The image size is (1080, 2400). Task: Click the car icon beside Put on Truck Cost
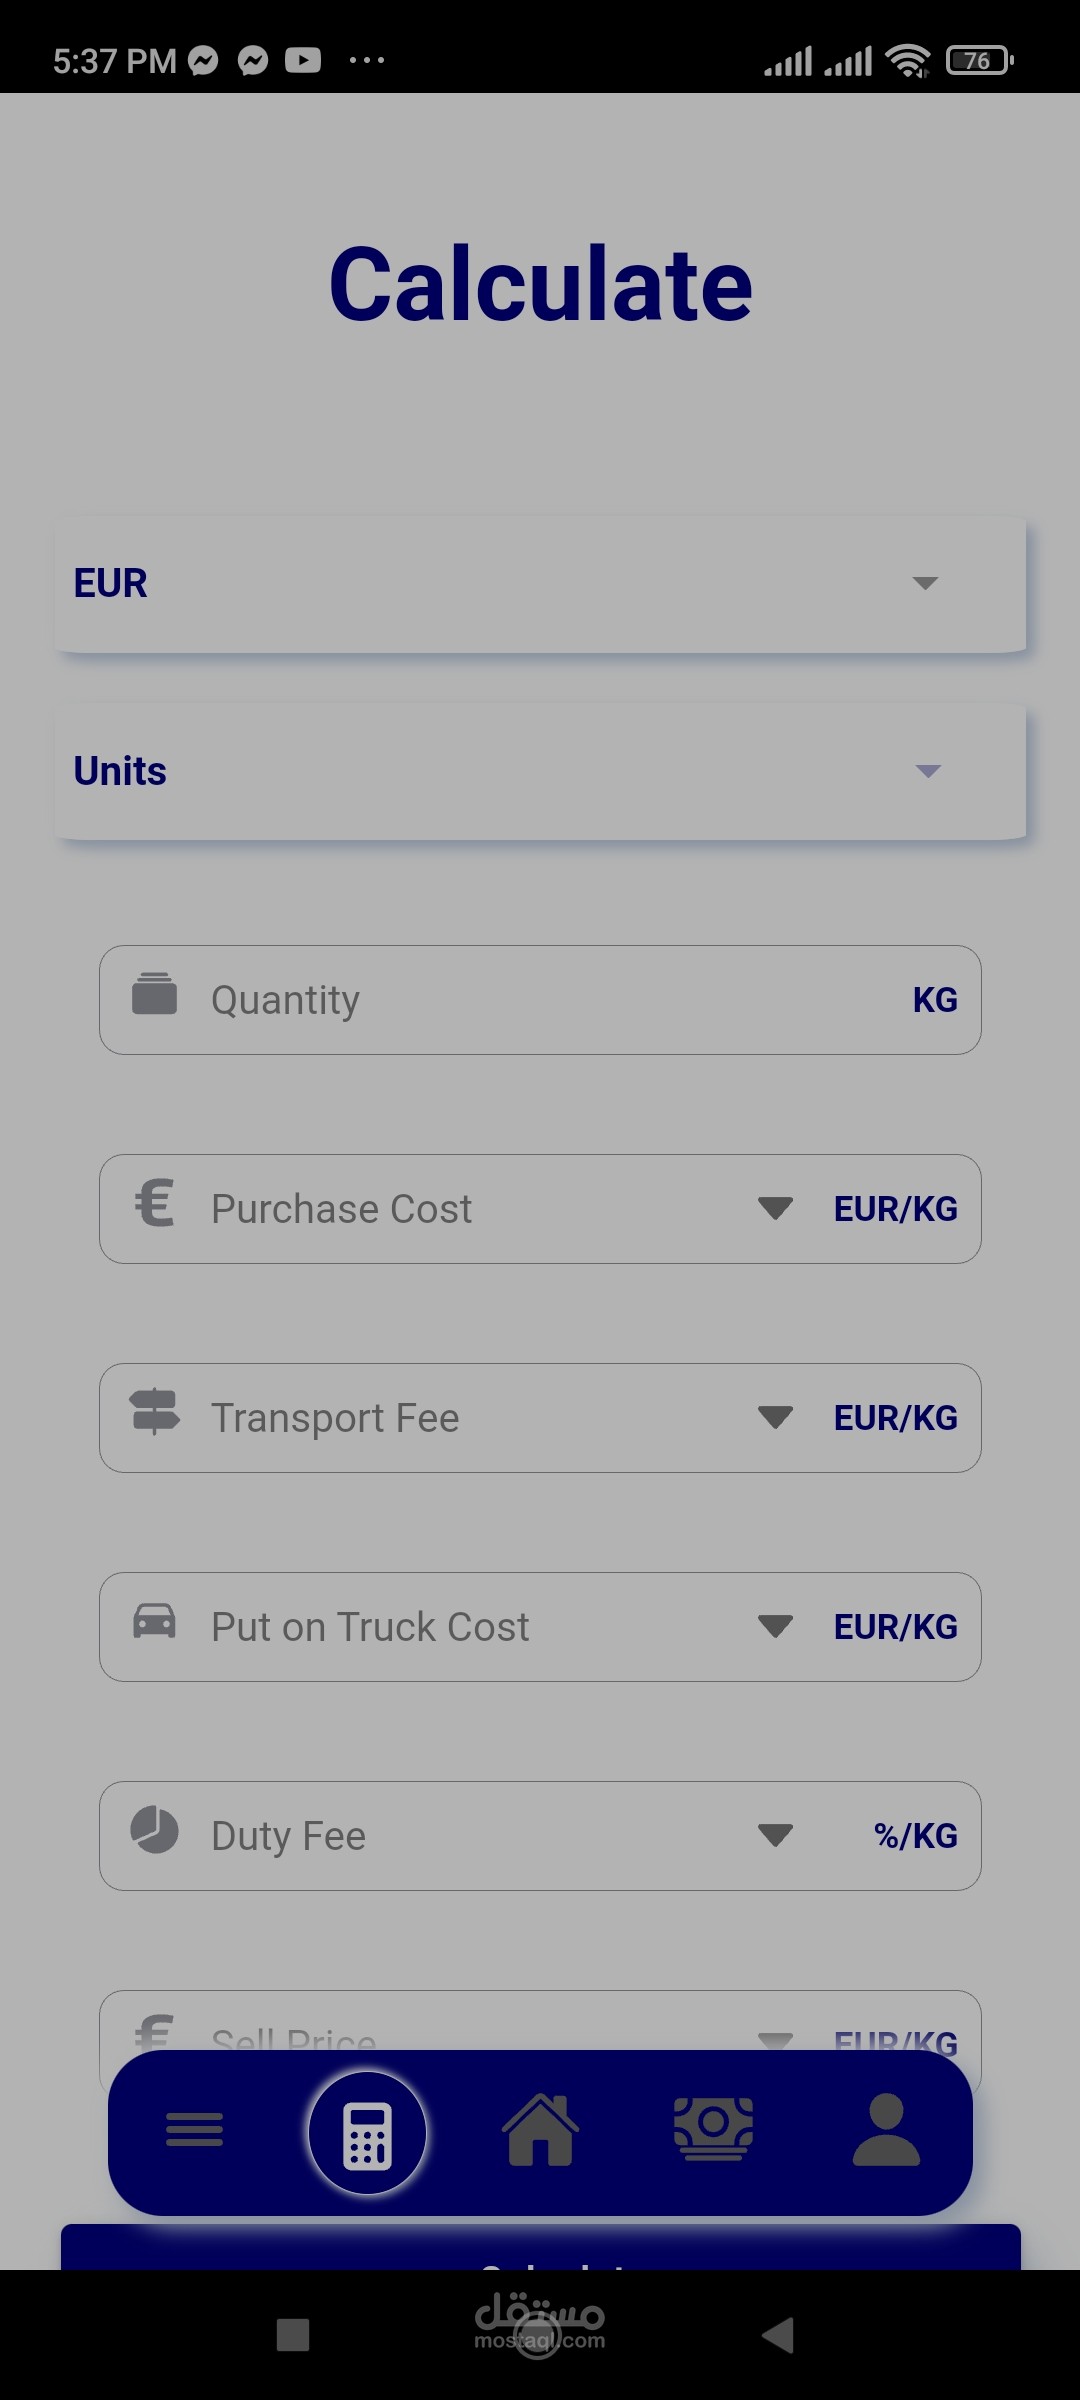pos(155,1621)
